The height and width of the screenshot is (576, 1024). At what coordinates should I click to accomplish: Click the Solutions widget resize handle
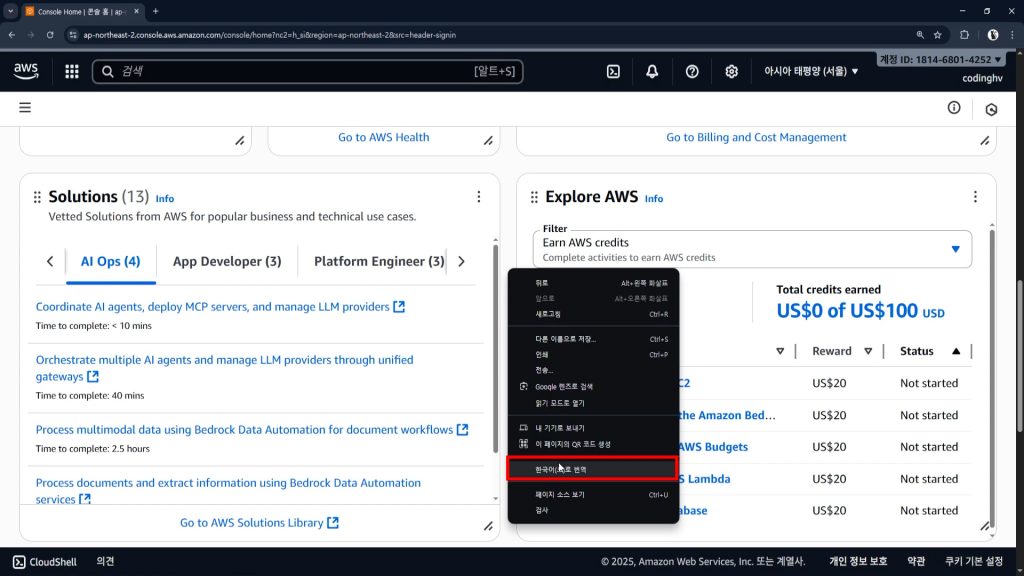[x=488, y=526]
